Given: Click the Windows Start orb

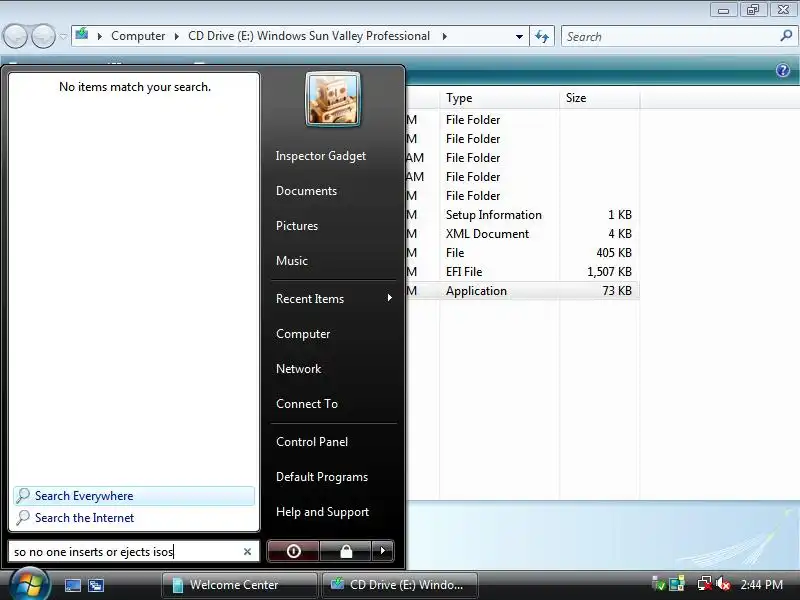Looking at the screenshot, I should [x=29, y=585].
